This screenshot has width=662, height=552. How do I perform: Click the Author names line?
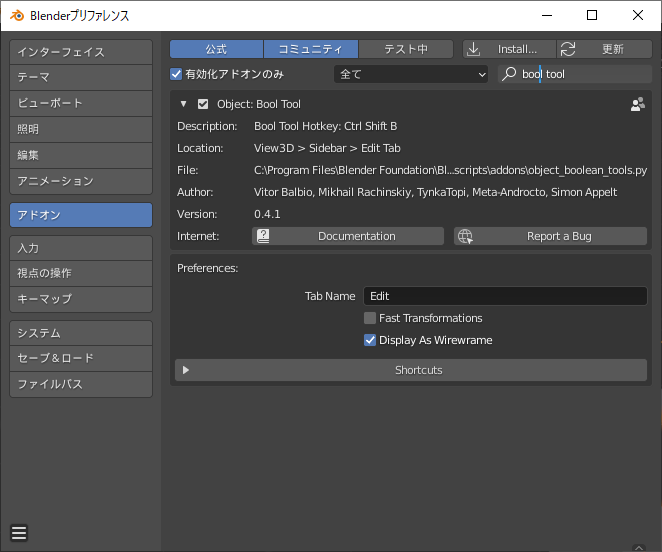(x=435, y=192)
